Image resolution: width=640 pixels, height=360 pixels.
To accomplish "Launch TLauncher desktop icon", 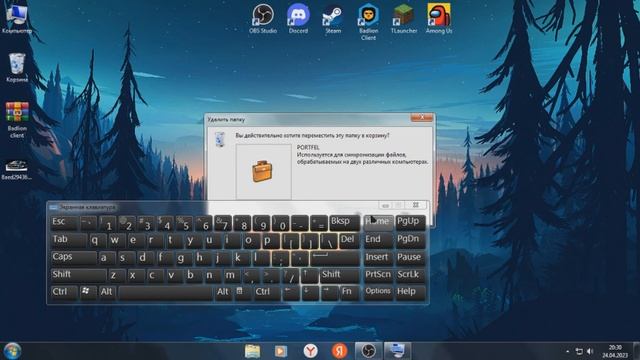I will pos(404,19).
